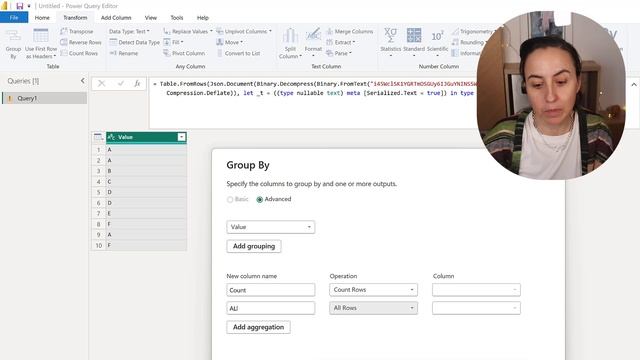Click row 4 cell containing C
Screen dimensions: 640x360
[x=146, y=182]
